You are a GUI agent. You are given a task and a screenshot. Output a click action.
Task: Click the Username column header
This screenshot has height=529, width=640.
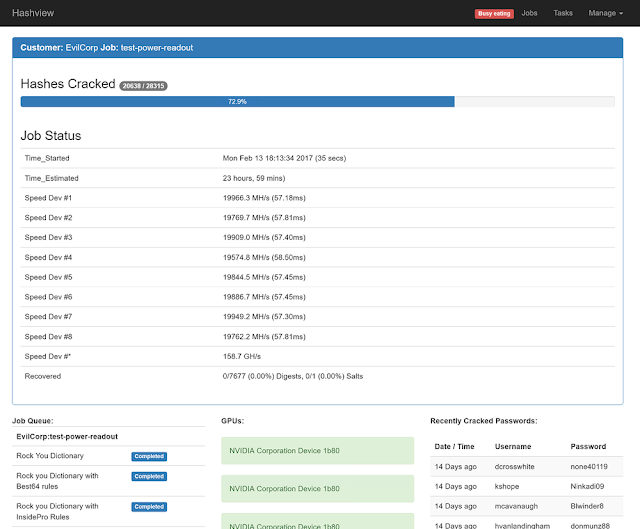513,447
